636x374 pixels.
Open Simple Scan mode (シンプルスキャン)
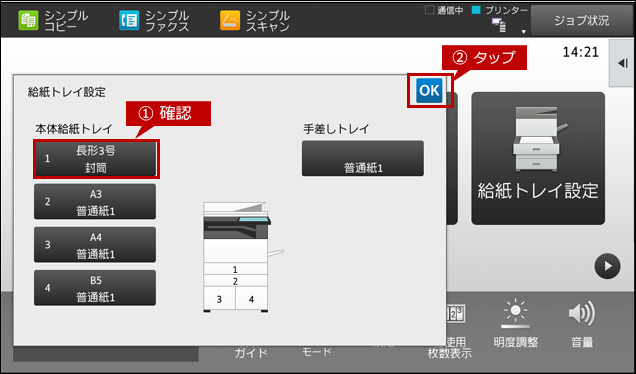pyautogui.click(x=255, y=20)
